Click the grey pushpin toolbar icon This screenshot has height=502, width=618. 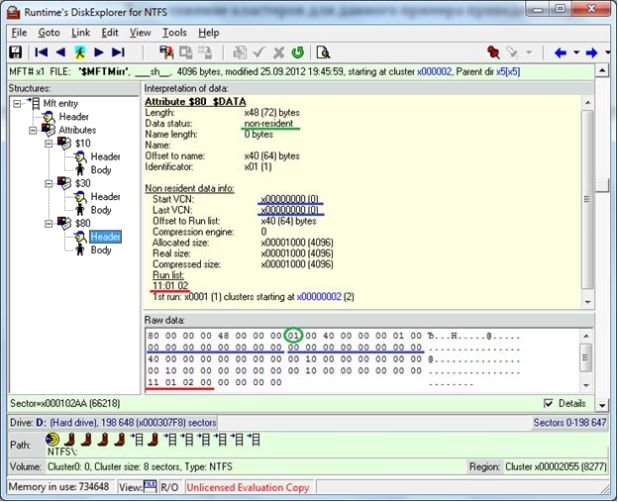click(512, 52)
